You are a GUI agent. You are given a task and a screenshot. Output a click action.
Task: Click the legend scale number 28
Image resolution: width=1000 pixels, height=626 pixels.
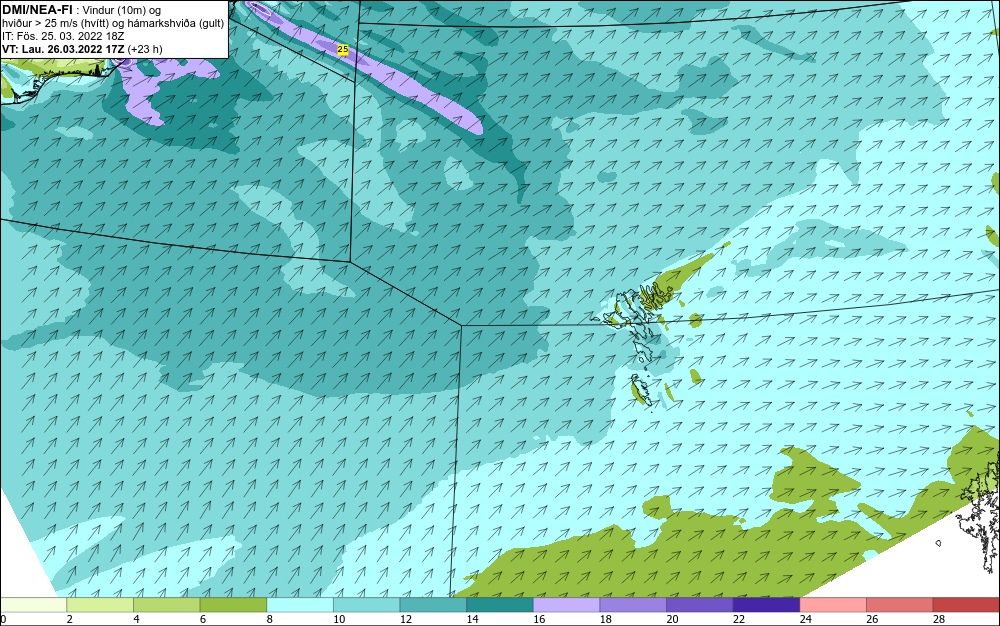coord(939,619)
